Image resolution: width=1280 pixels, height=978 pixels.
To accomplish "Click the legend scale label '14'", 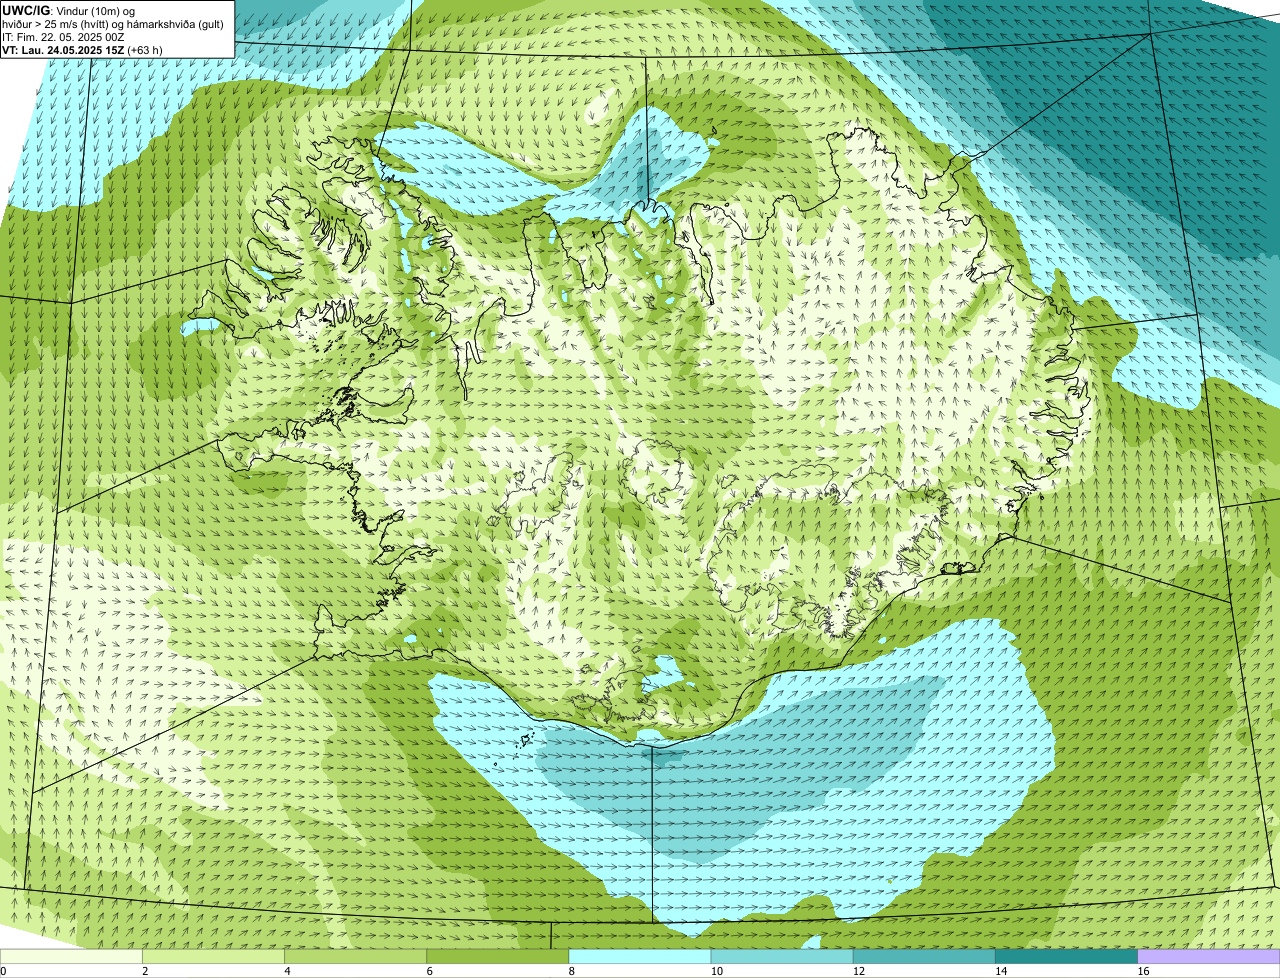I will 1001,971.
